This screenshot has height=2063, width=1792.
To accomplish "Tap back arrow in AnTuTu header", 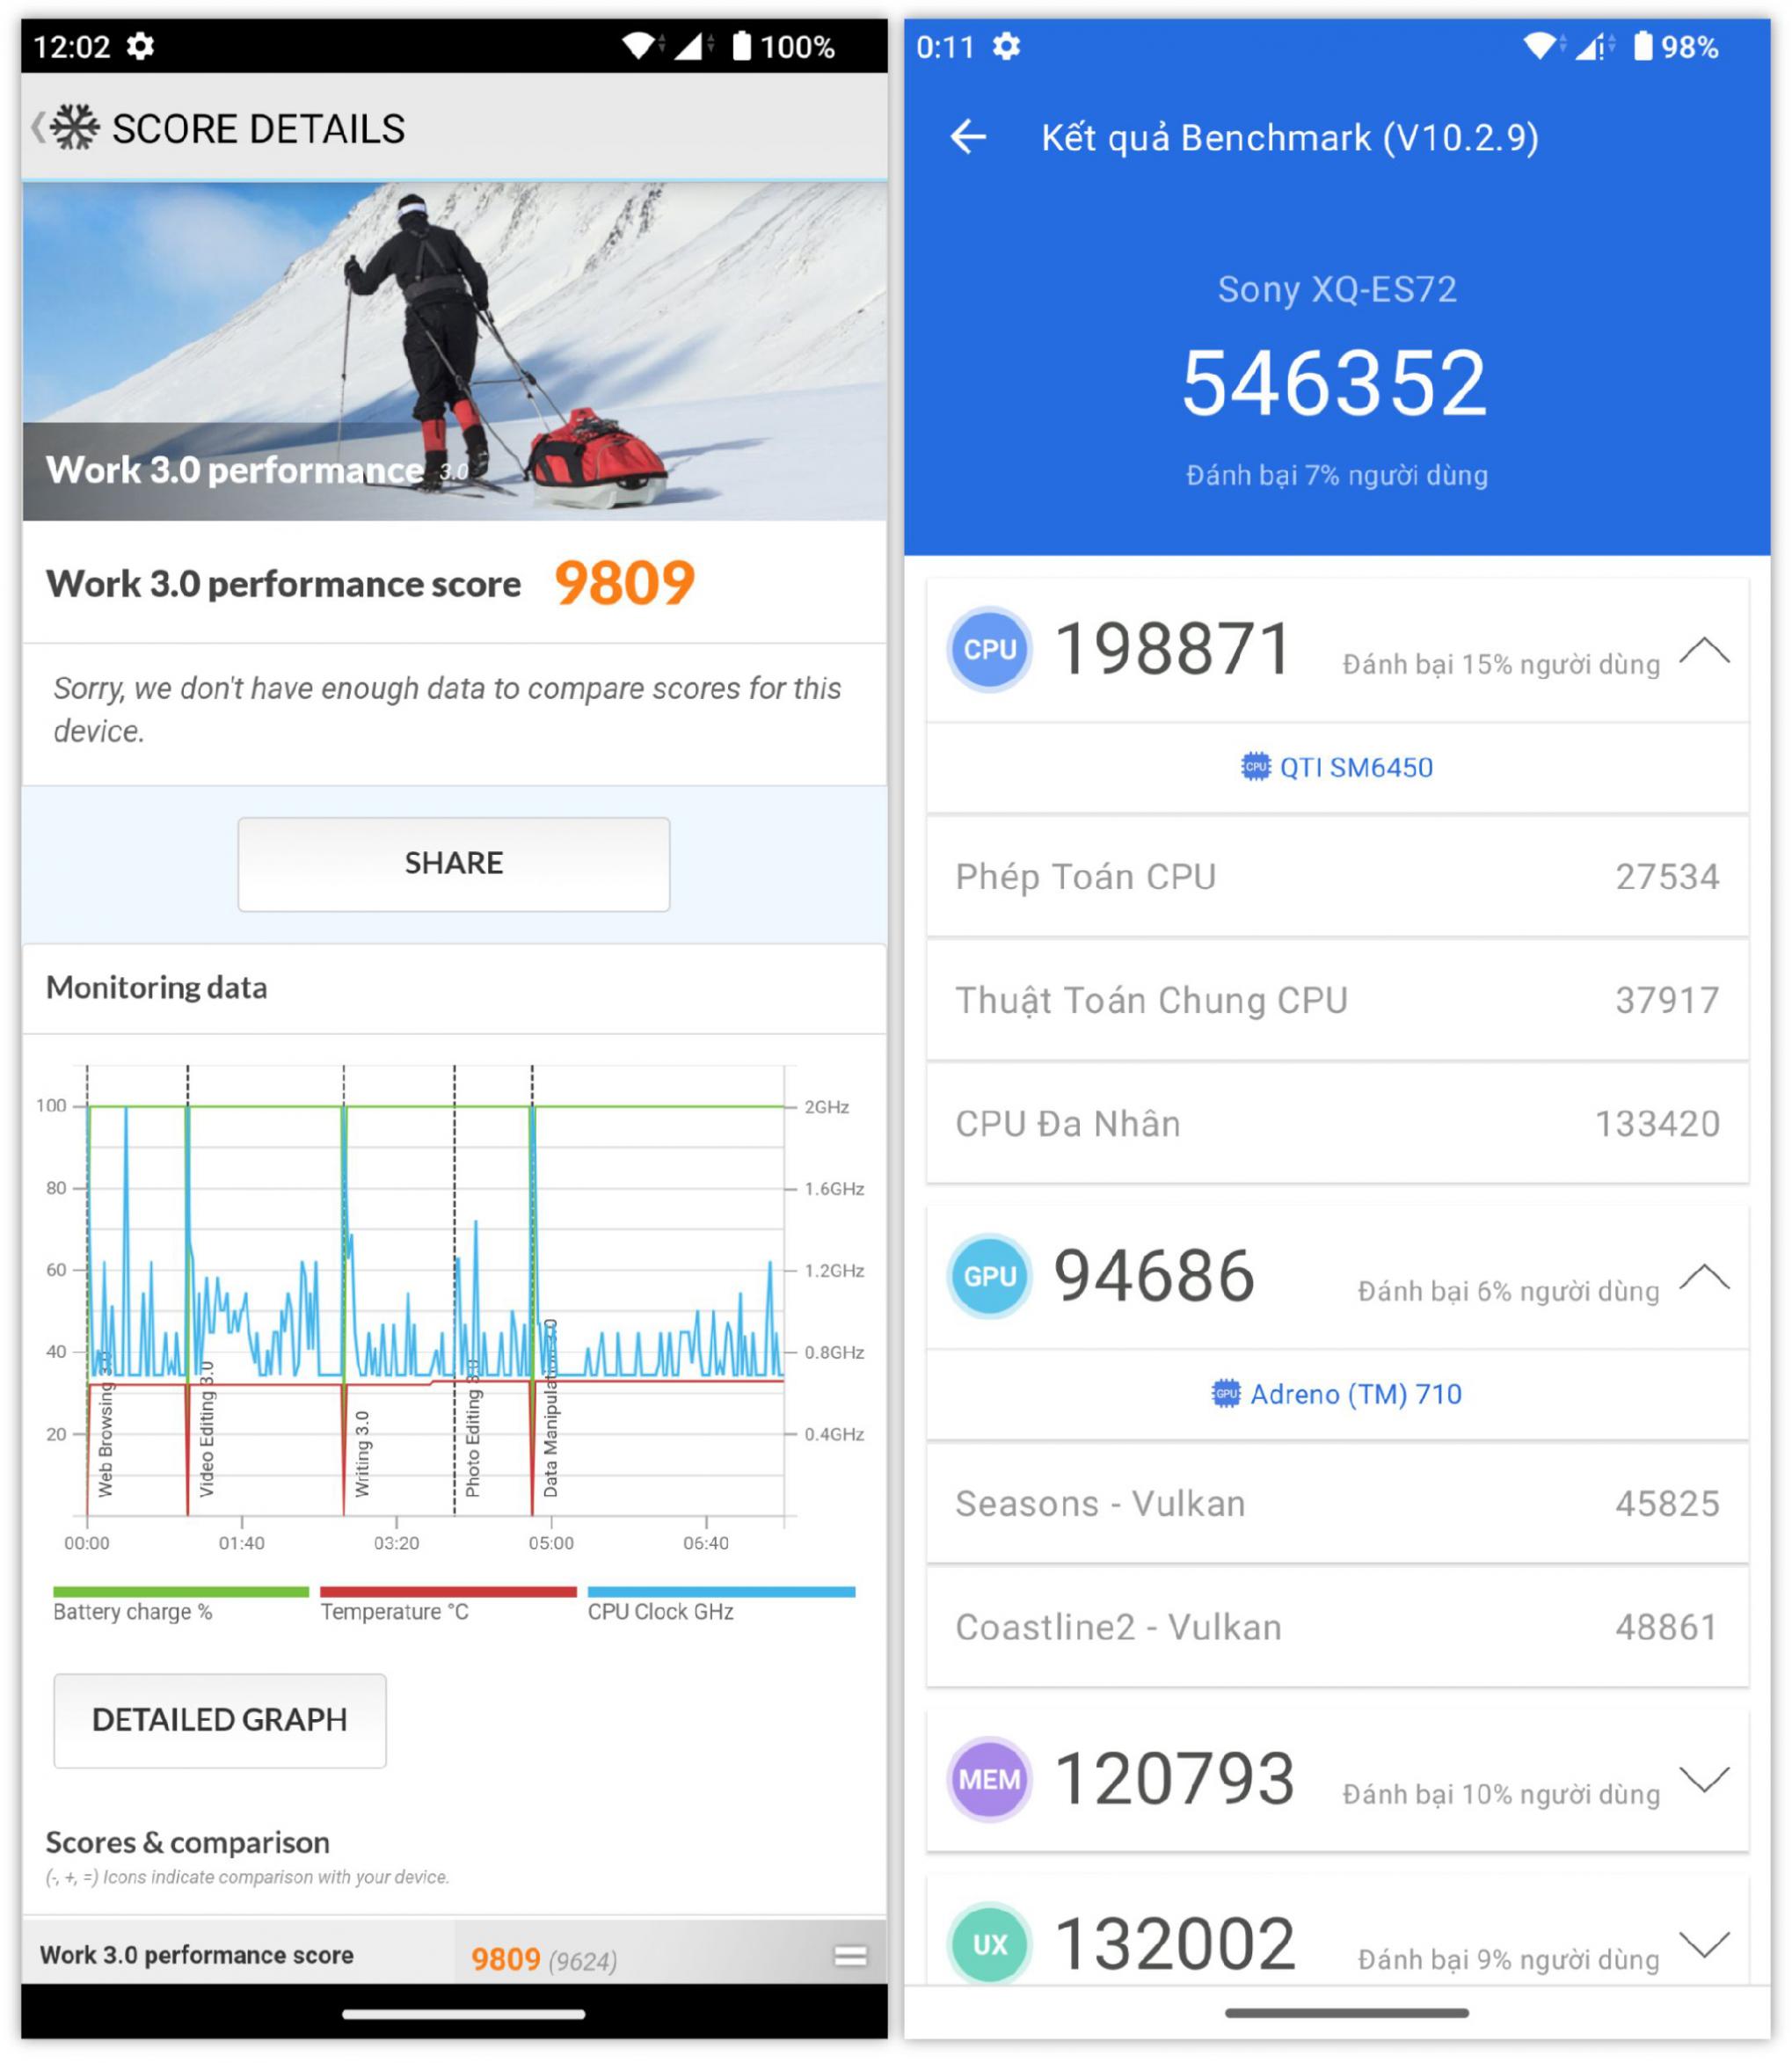I will point(968,136).
